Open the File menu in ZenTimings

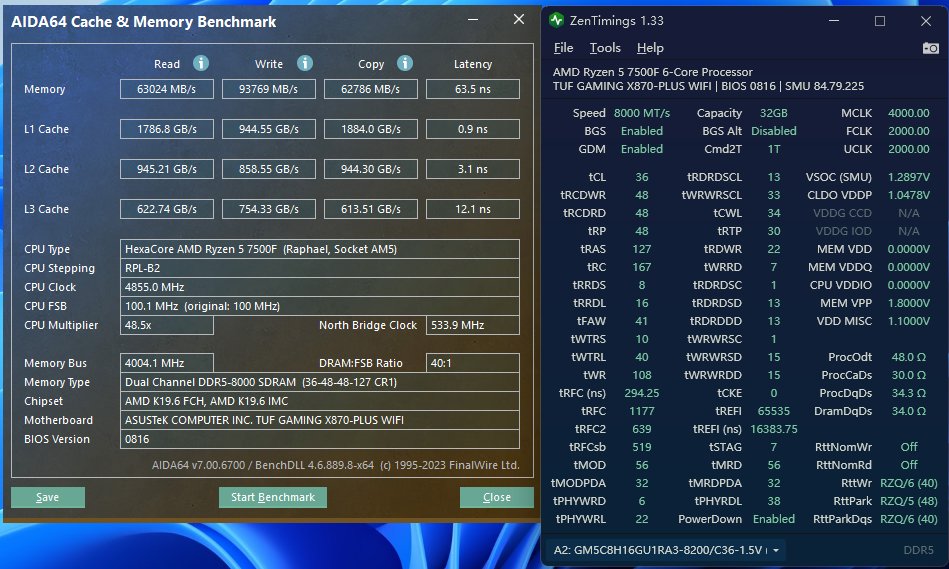563,48
